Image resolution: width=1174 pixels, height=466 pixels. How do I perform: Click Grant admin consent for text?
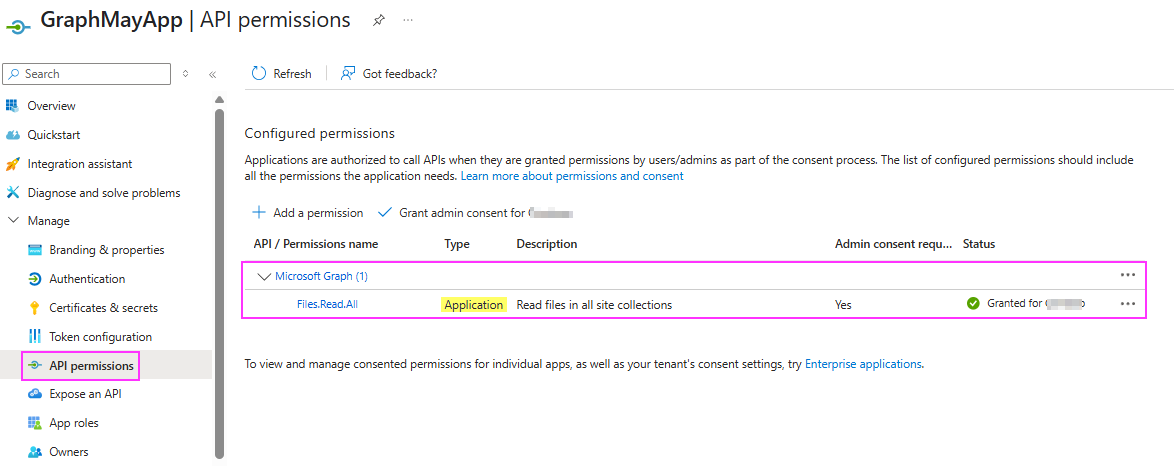pyautogui.click(x=462, y=213)
